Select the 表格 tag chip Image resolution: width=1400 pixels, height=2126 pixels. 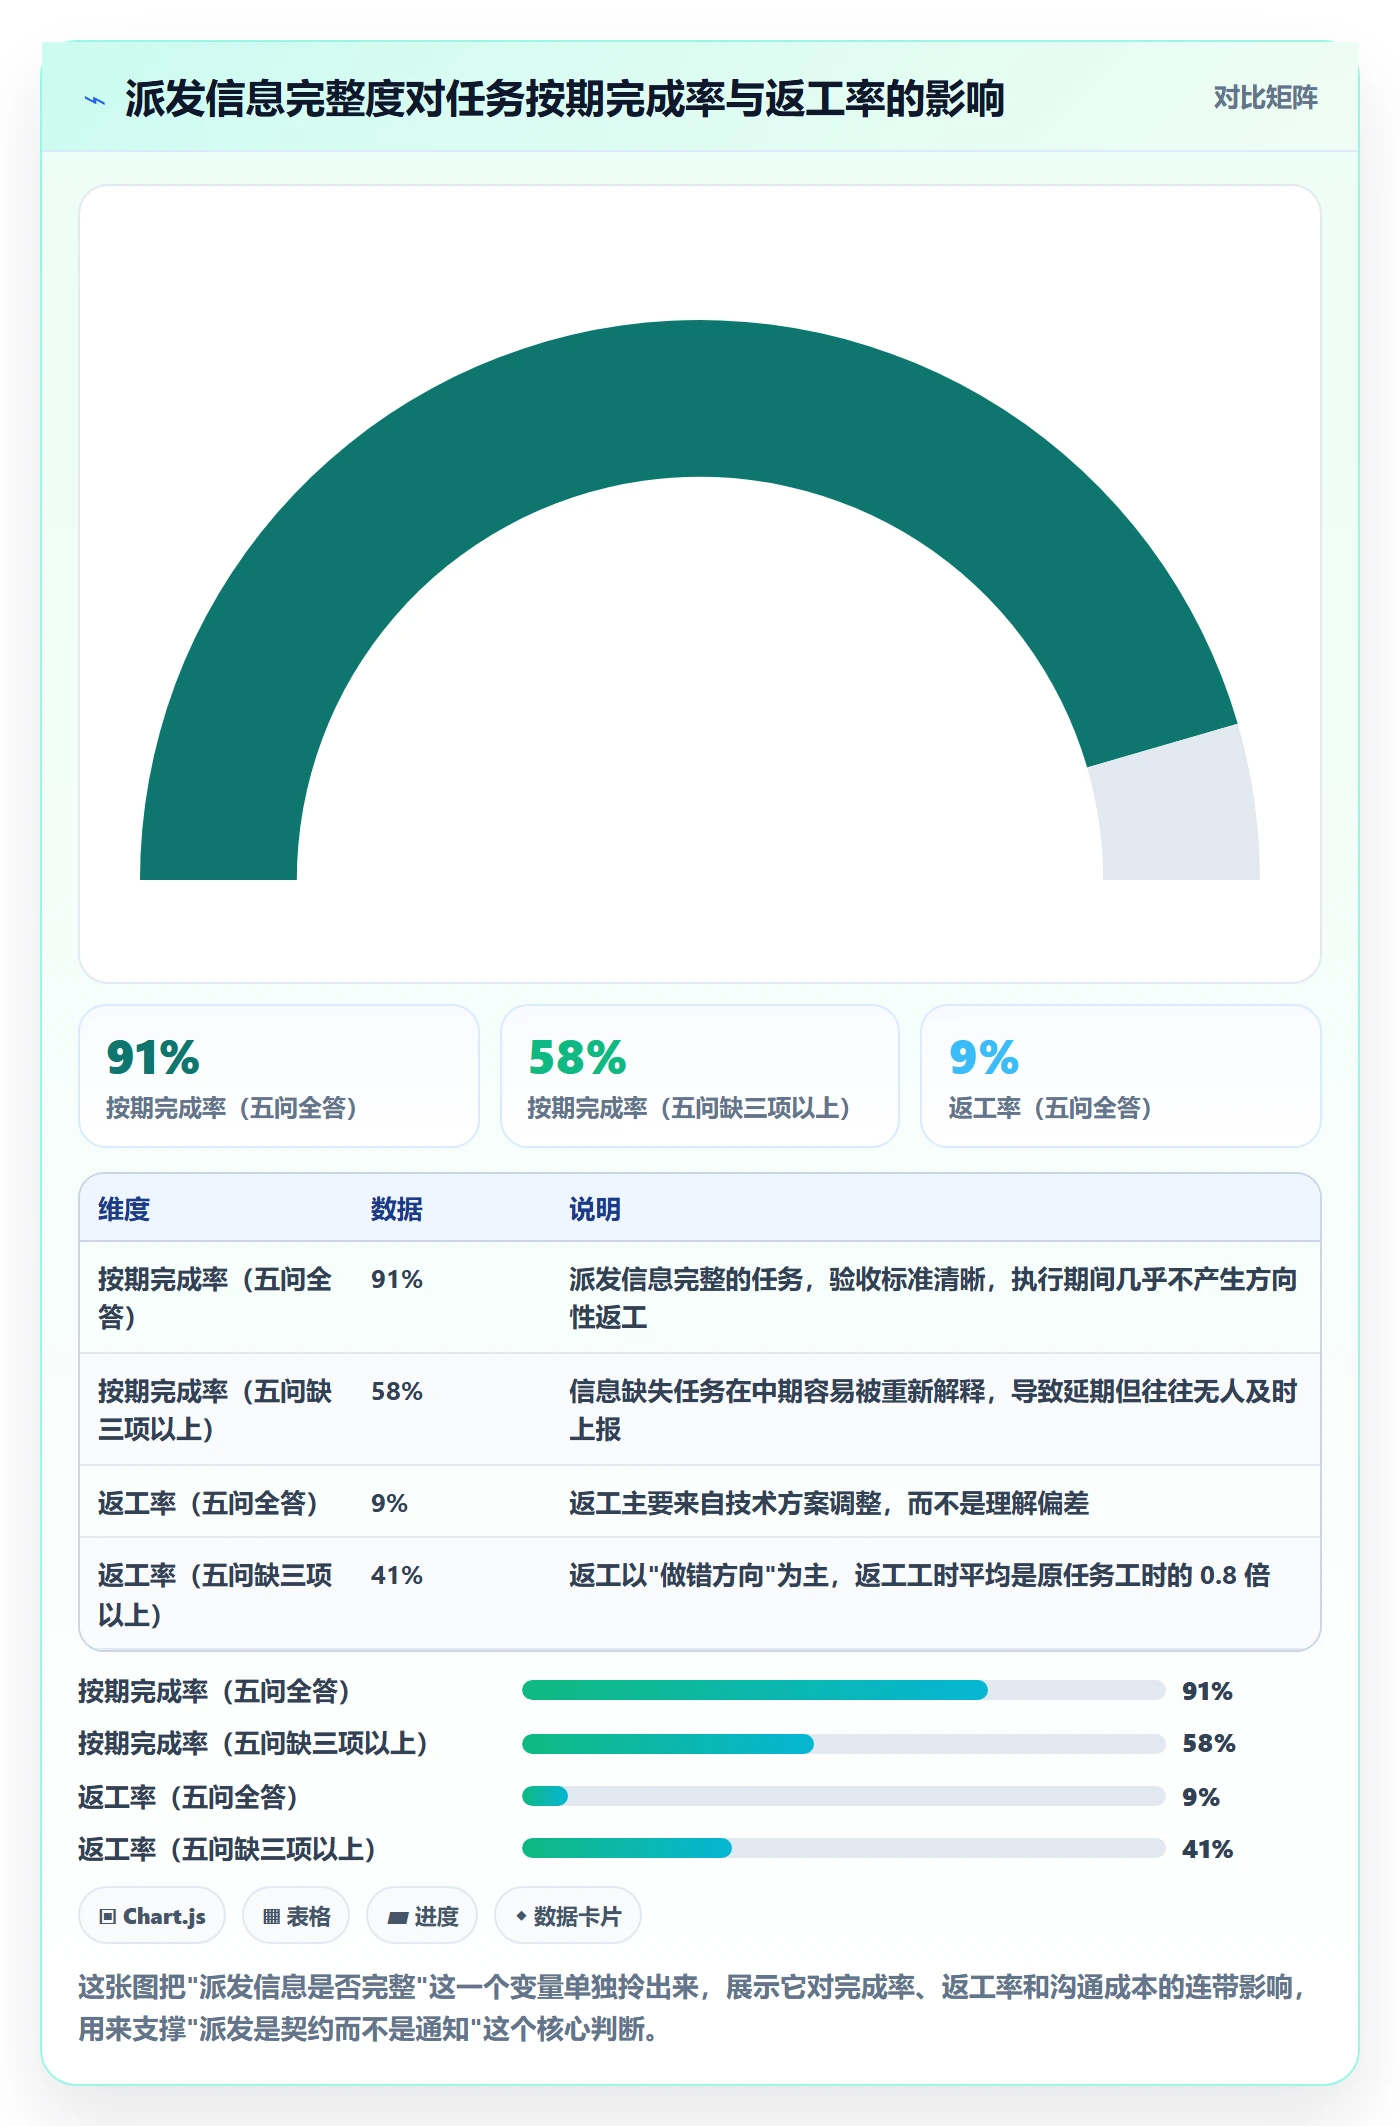click(x=296, y=1916)
